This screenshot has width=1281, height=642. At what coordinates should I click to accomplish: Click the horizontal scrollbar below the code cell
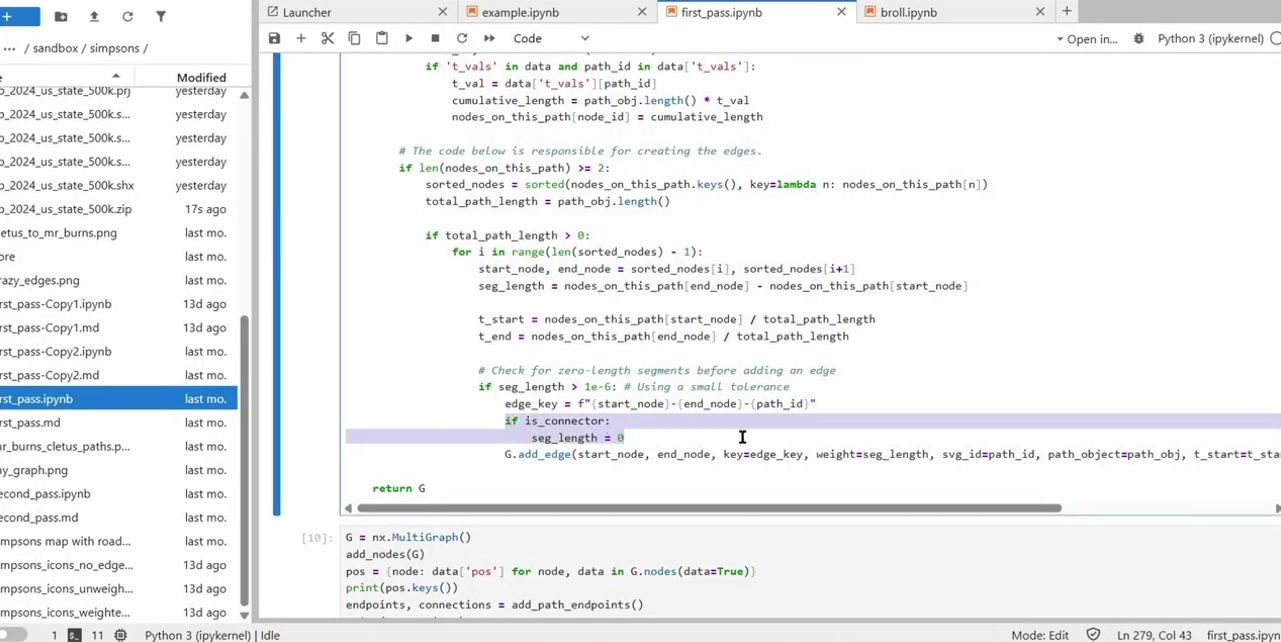coord(700,508)
